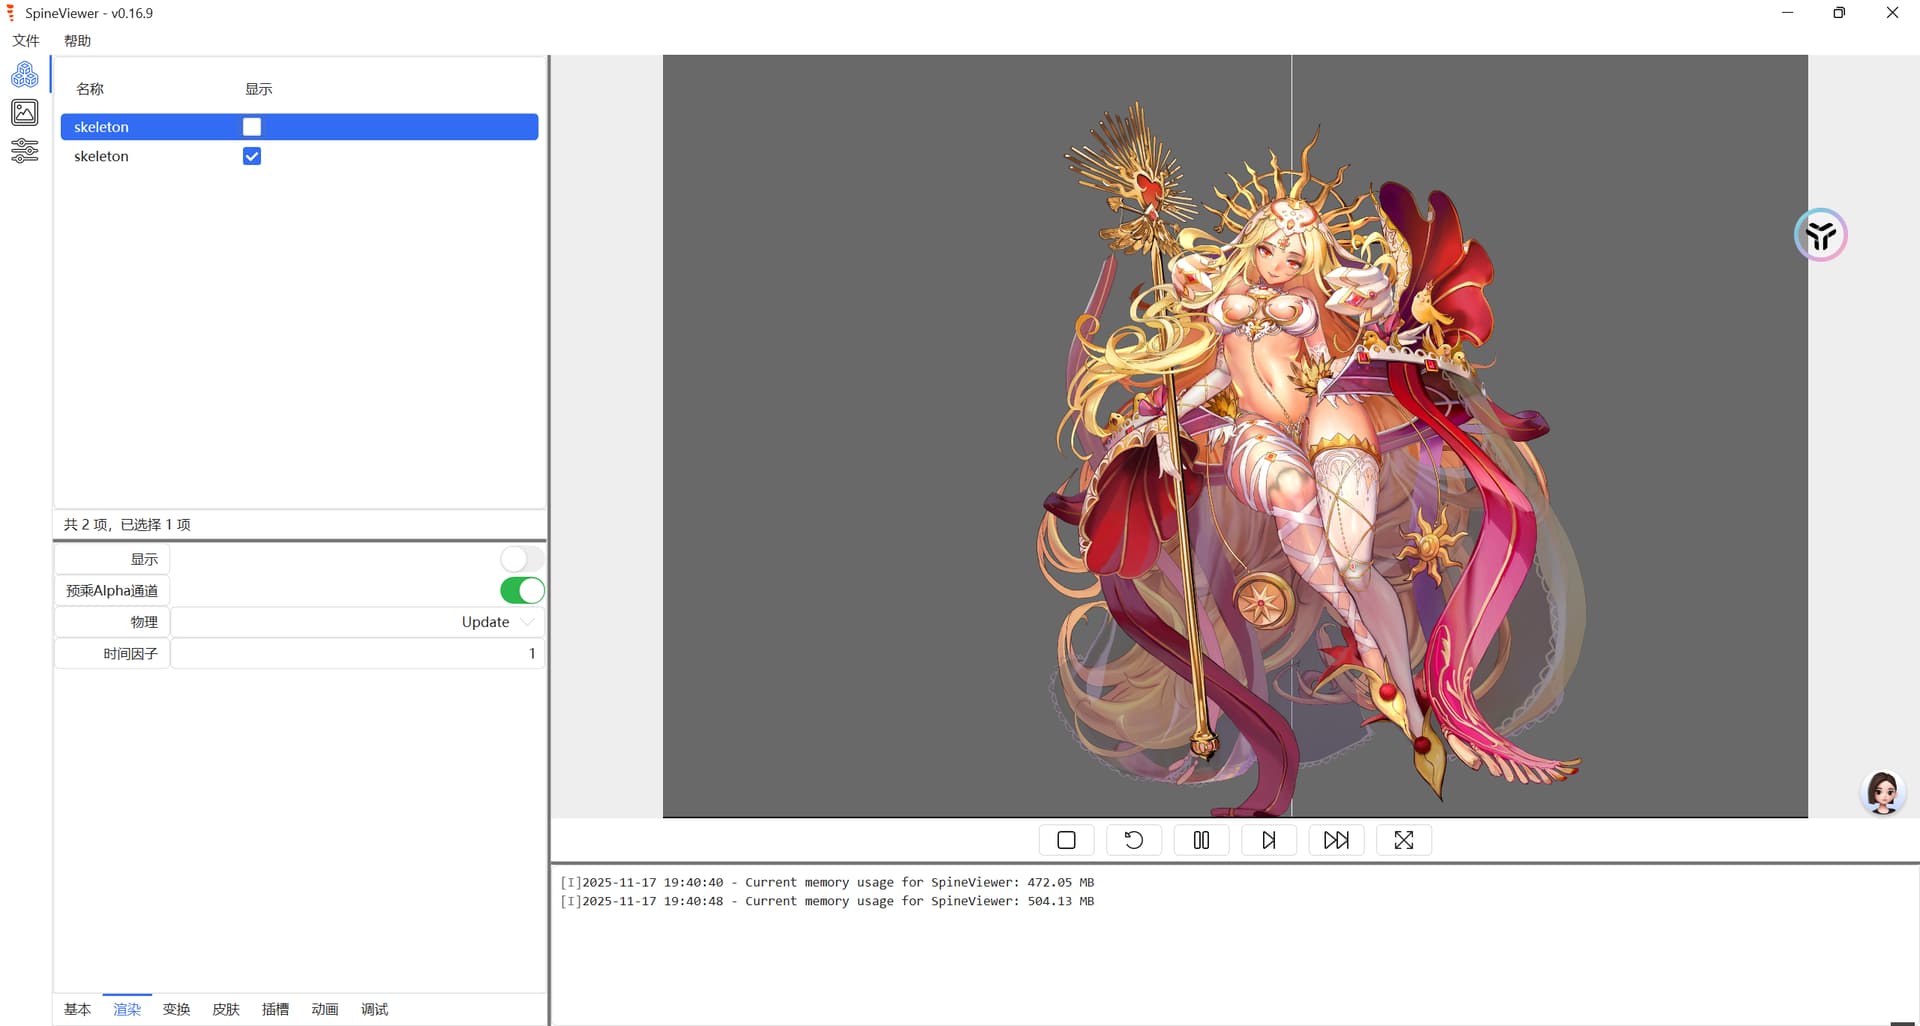Open the 帮助 menu
The width and height of the screenshot is (1920, 1026).
77,41
